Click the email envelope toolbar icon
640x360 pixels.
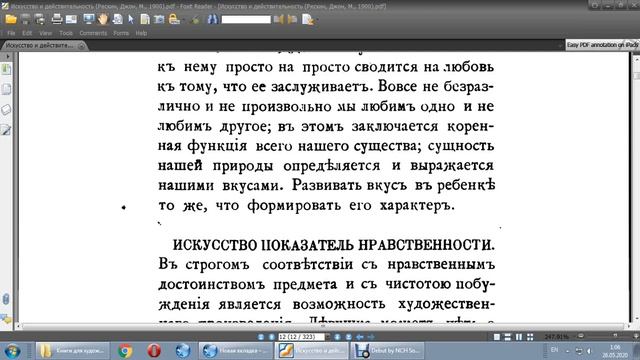(71, 19)
